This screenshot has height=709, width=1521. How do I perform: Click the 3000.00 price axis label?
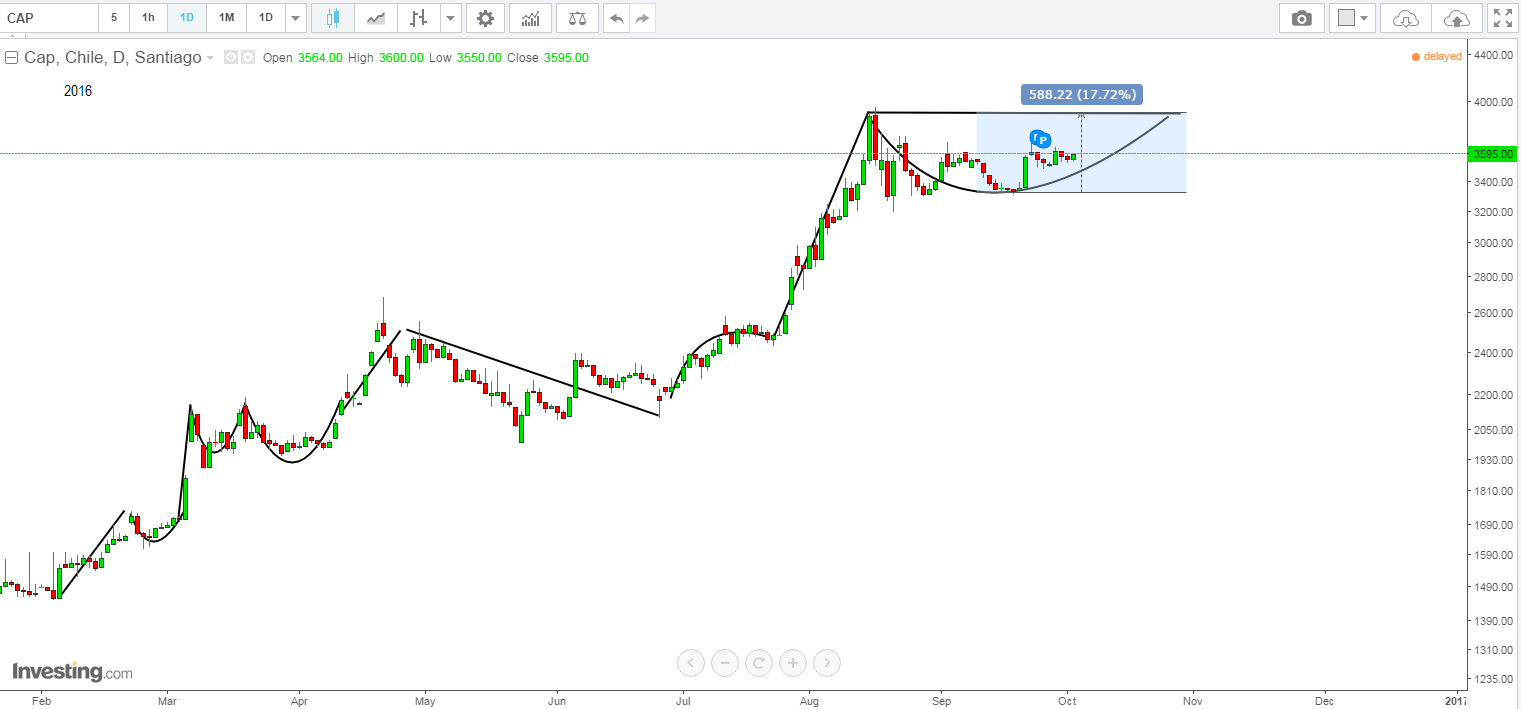1492,243
